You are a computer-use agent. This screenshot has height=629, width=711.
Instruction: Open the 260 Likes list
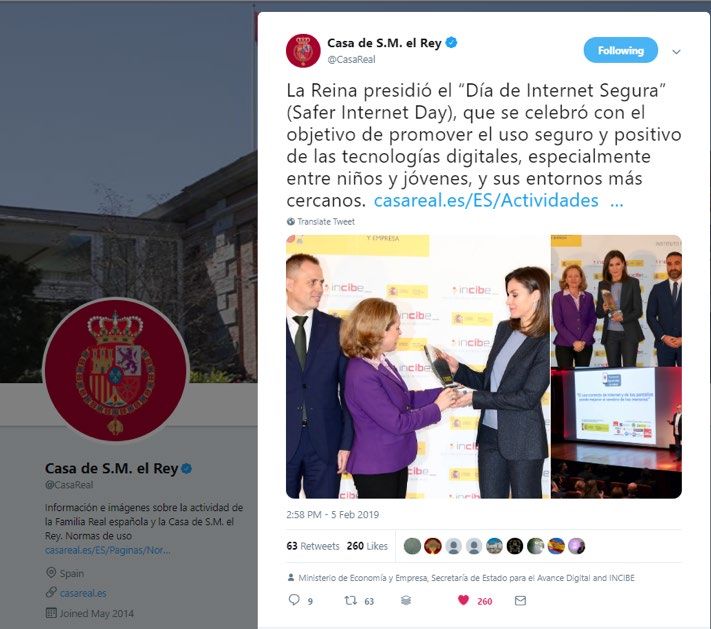pyautogui.click(x=367, y=546)
